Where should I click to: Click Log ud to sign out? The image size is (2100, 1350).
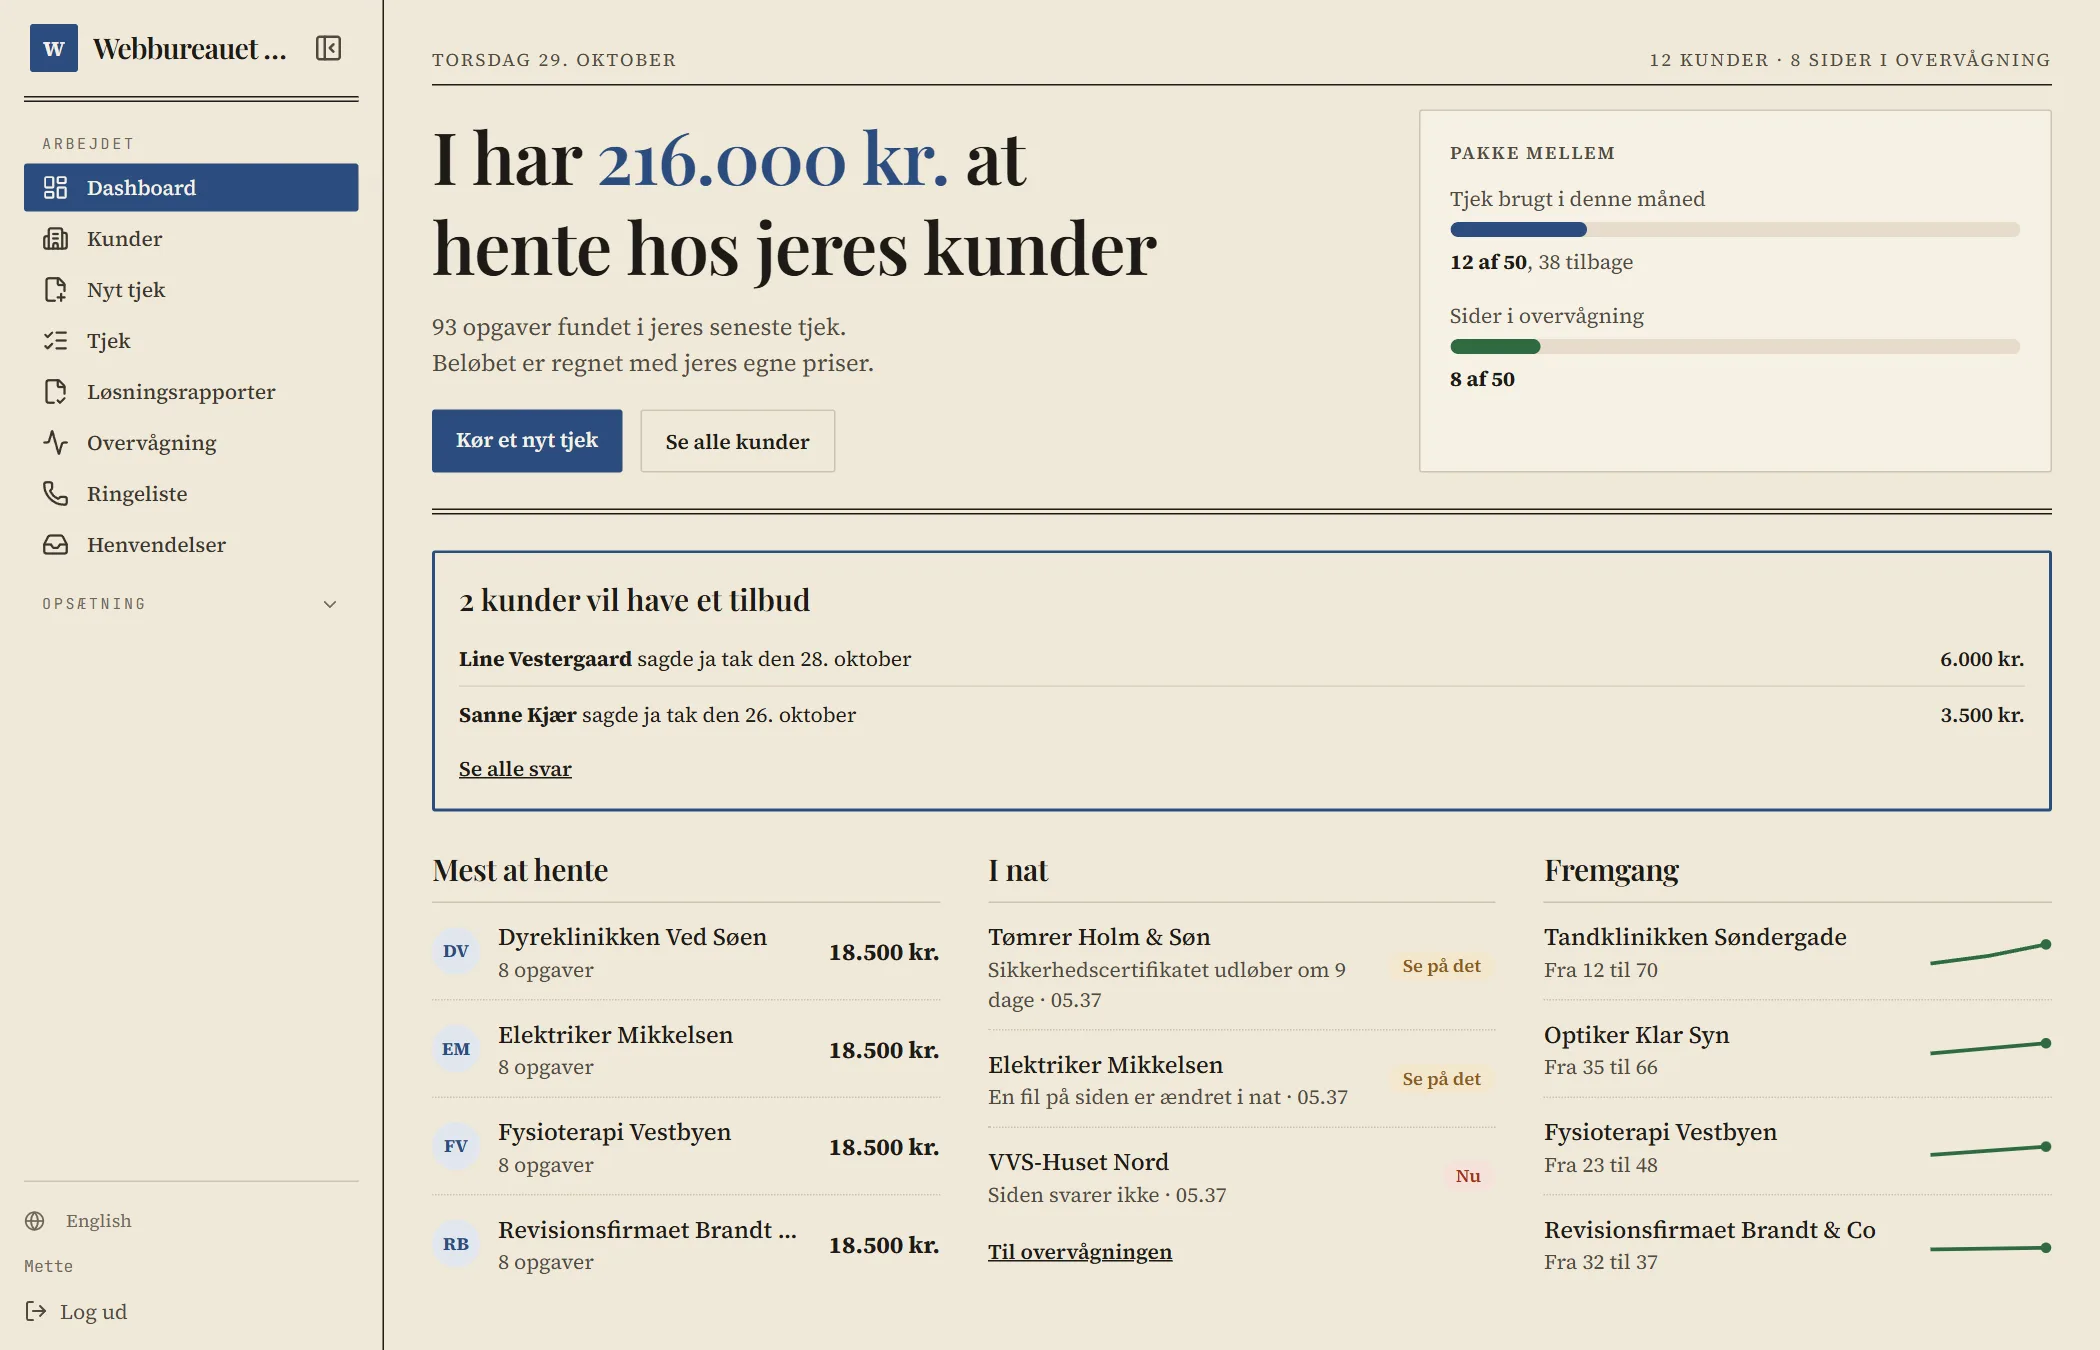tap(76, 1311)
